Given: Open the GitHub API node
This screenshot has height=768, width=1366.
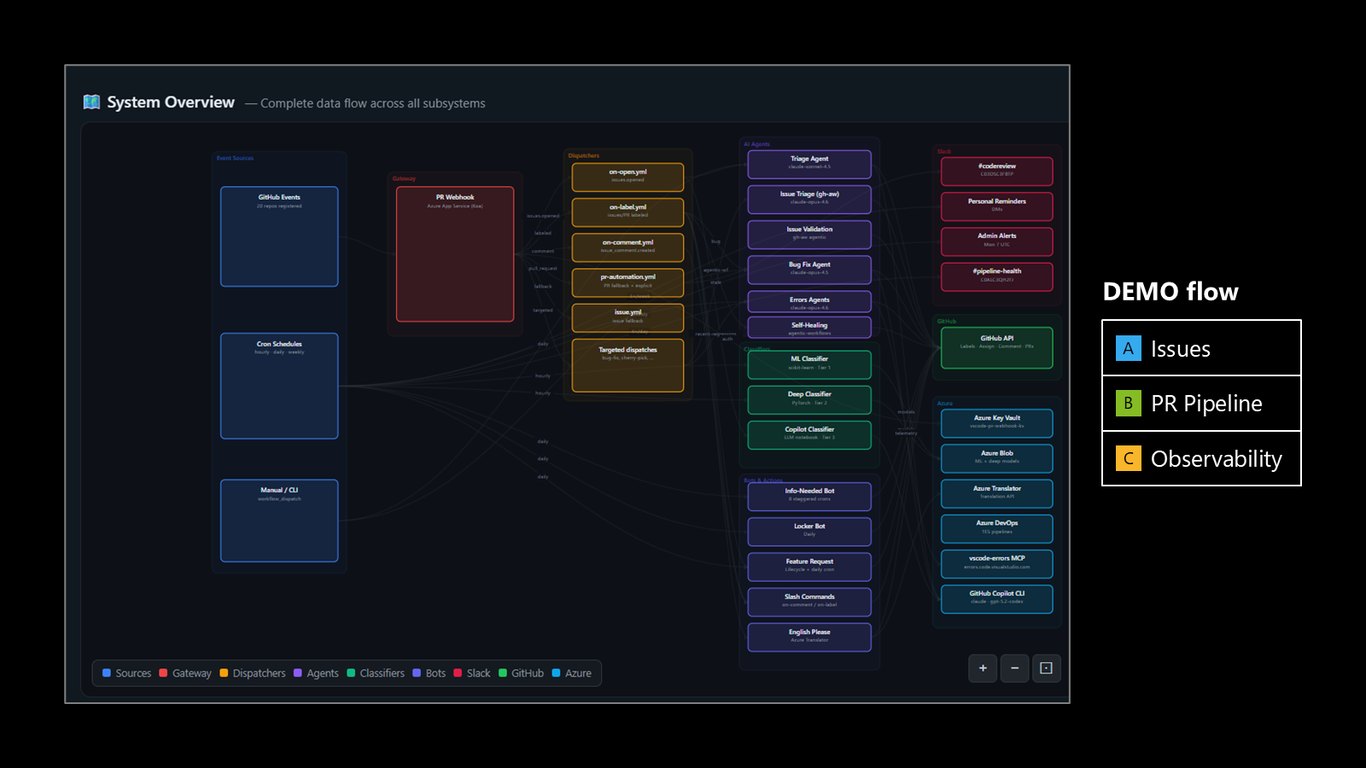Looking at the screenshot, I should (x=996, y=348).
